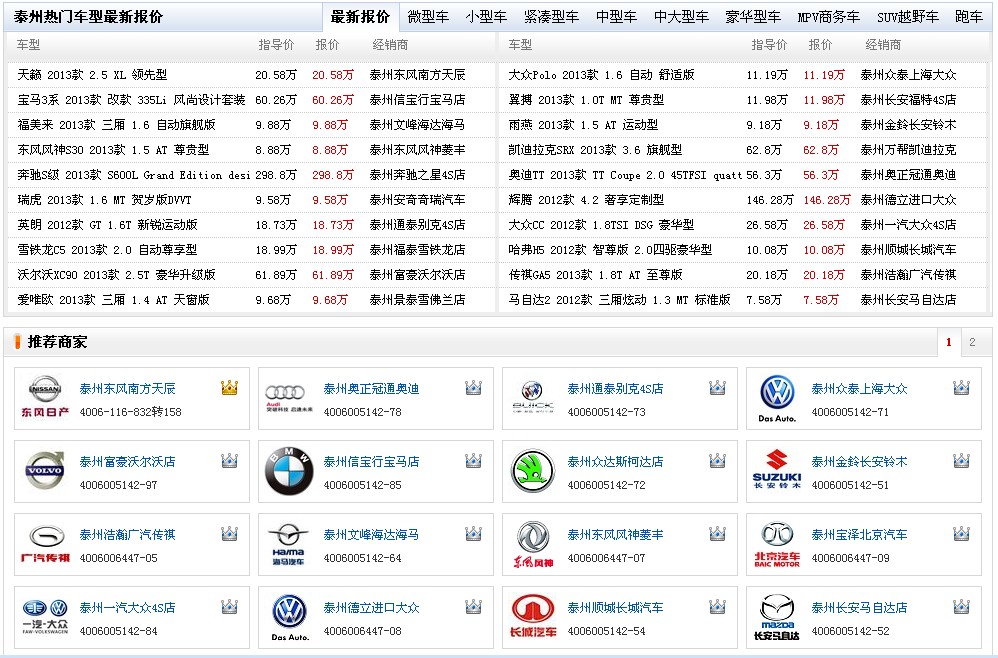Click the GAC logo for 泰州浩瀚广汽传祺
Screen dimensions: 998x658
coord(45,544)
